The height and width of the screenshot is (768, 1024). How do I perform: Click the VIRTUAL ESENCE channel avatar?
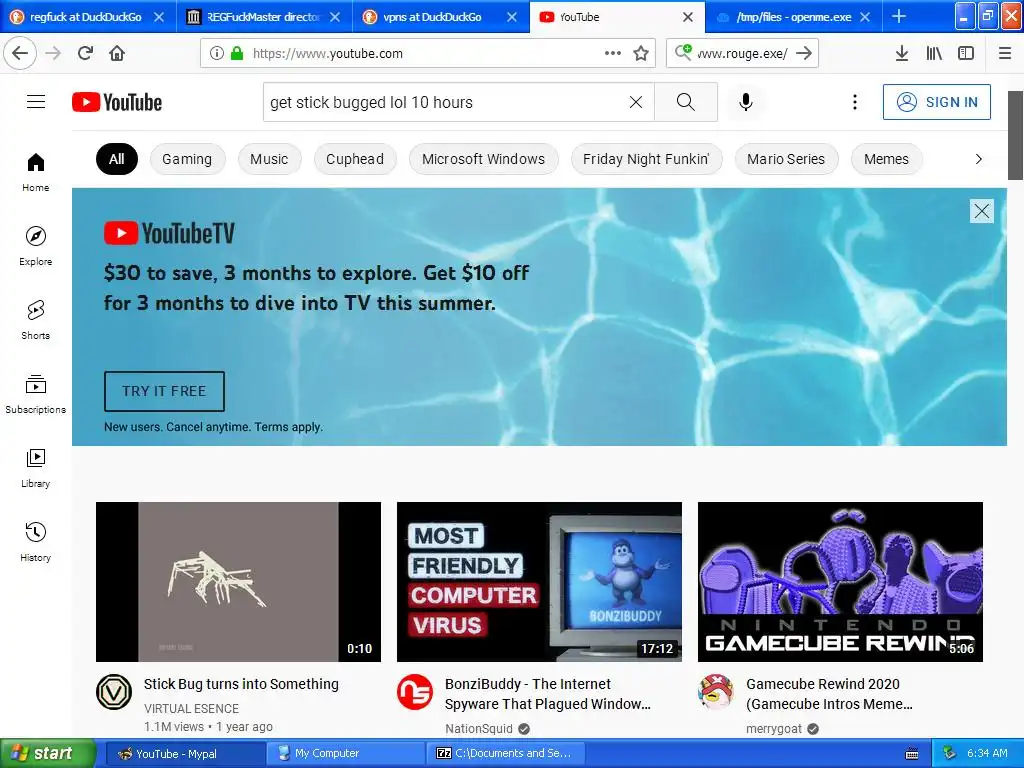point(114,692)
